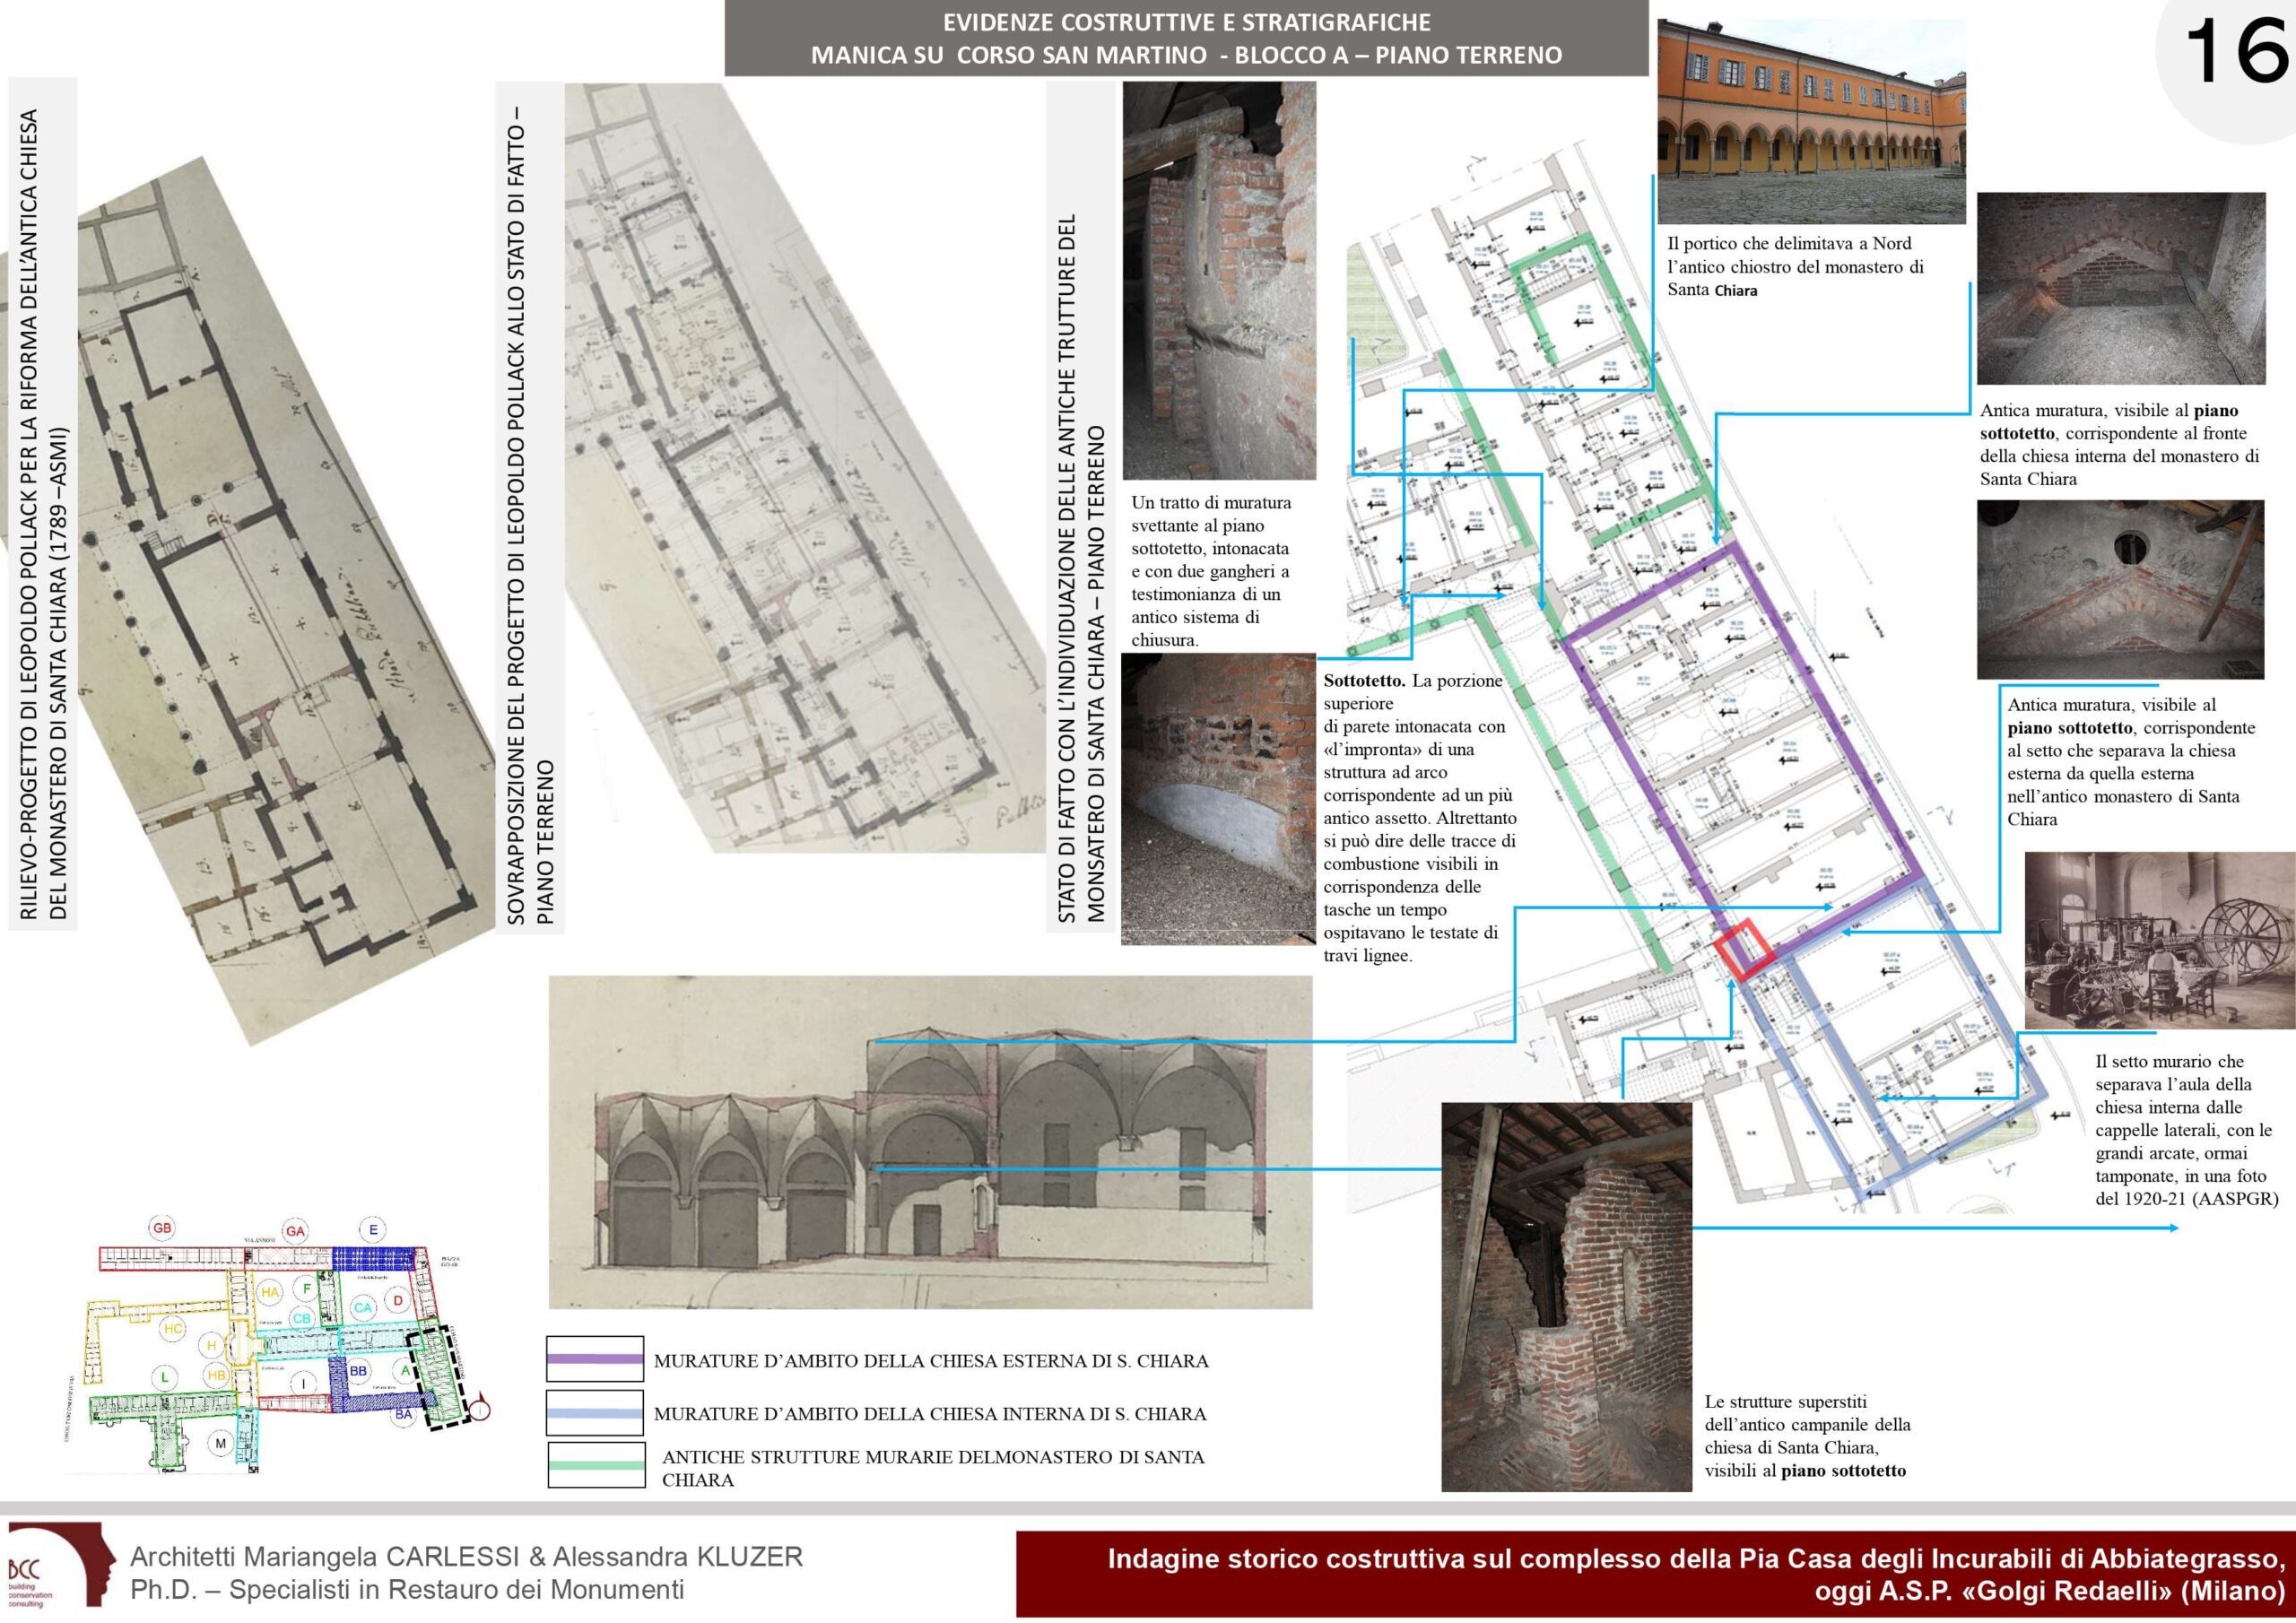Open the bell tower brick remains photo

pos(1566,1297)
